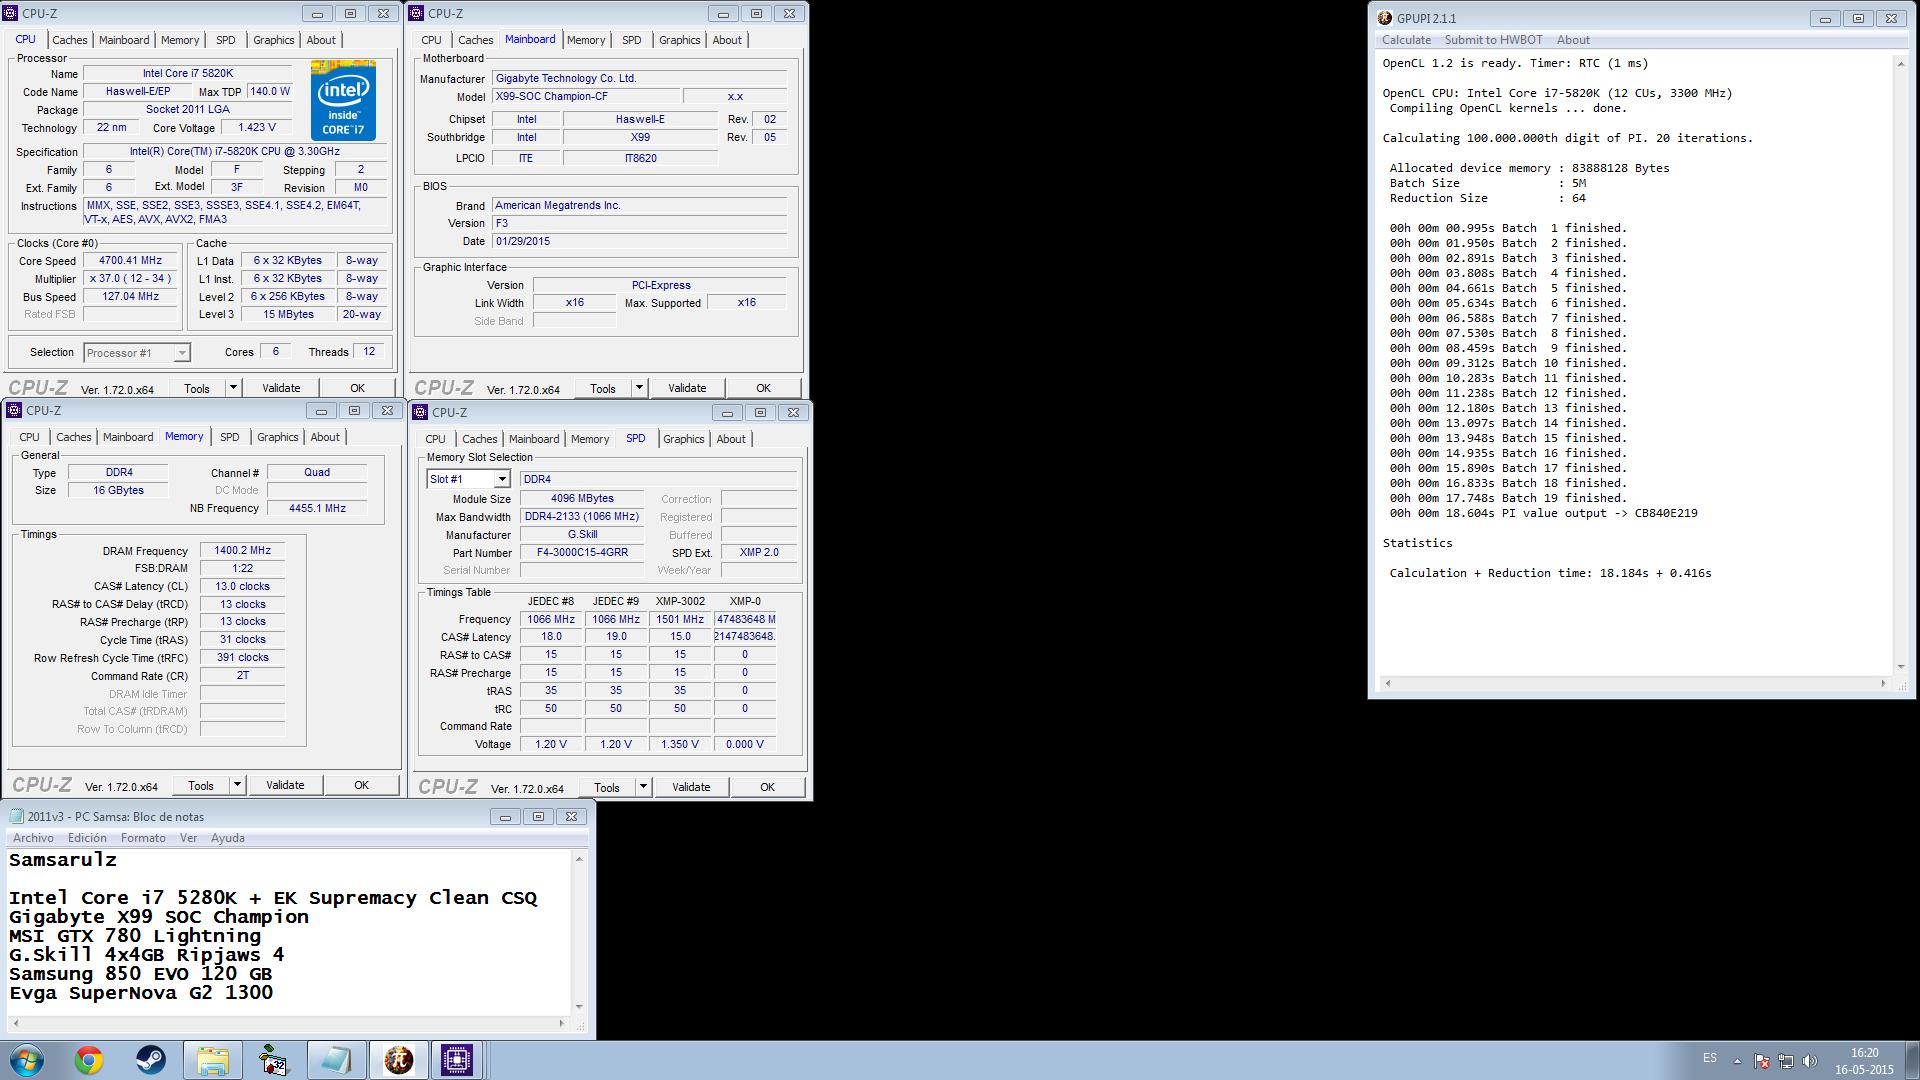
Task: Click the purple CPU-Z chip taskbar icon
Action: click(x=457, y=1060)
